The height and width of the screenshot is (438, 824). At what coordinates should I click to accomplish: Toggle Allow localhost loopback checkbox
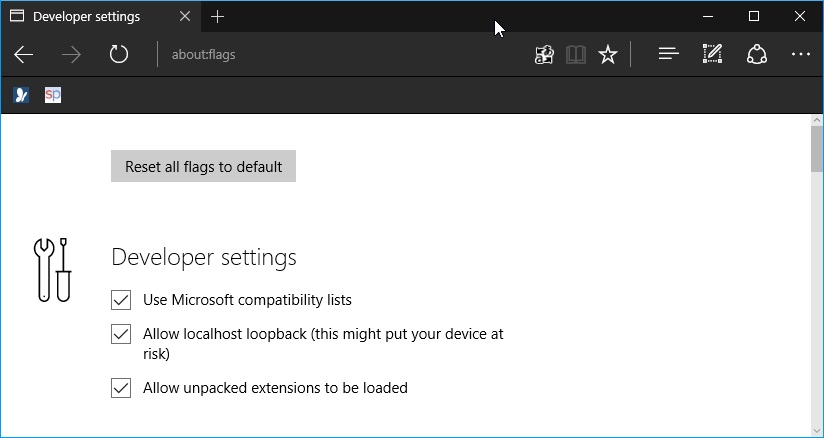(121, 334)
